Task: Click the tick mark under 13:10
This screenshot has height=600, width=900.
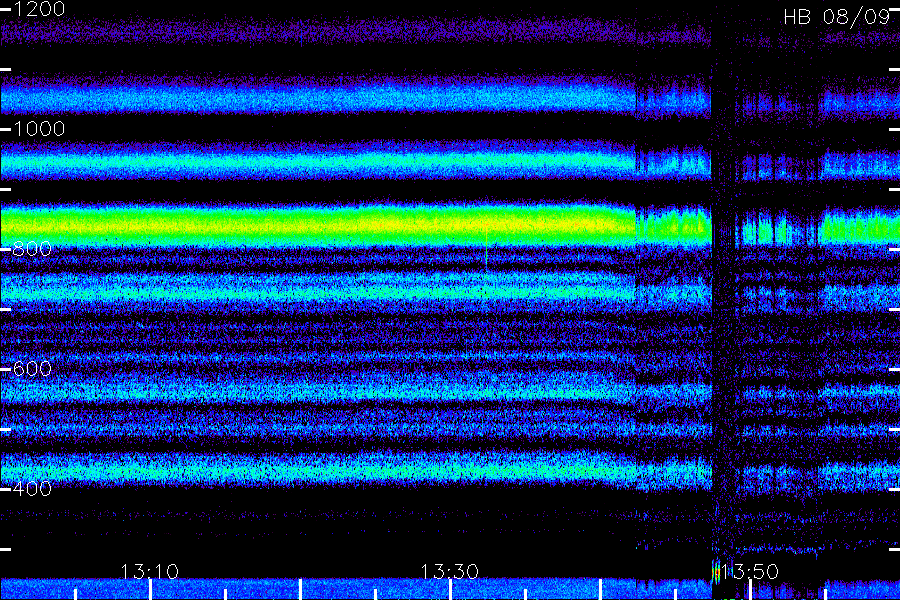Action: point(150,590)
